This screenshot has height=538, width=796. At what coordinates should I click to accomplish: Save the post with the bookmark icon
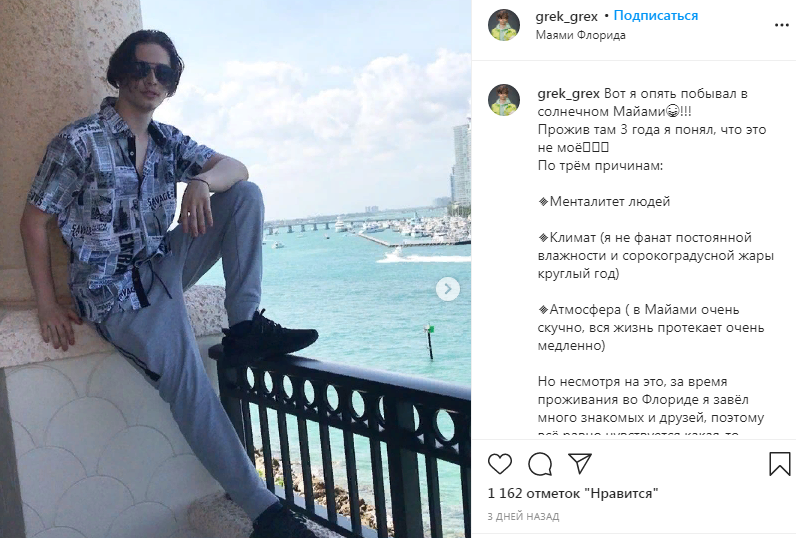pos(780,463)
